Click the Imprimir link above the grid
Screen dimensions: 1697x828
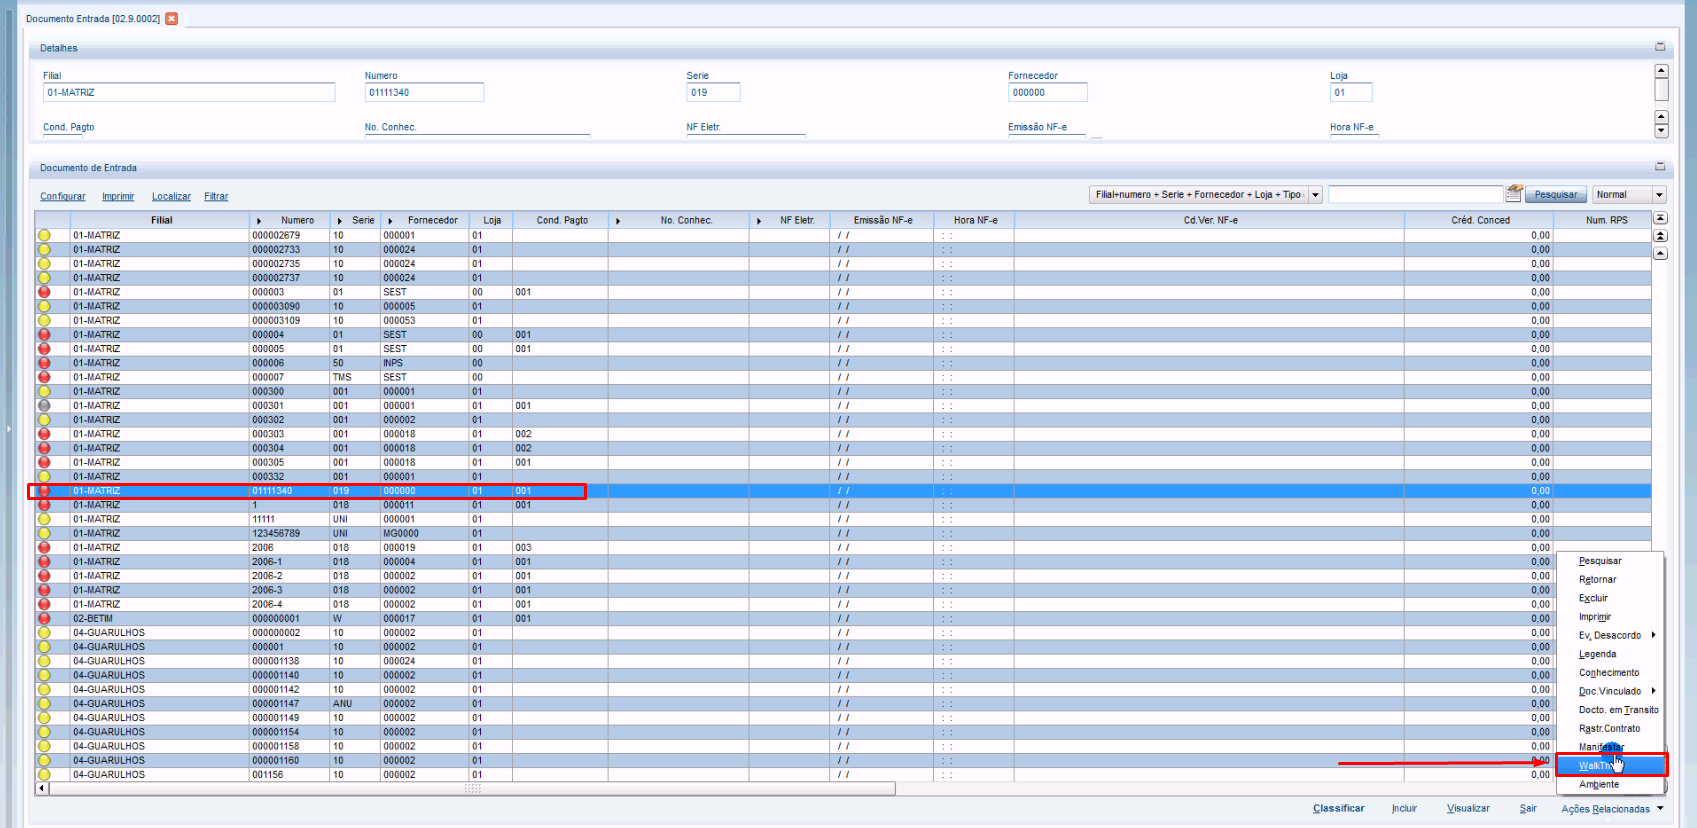[x=118, y=196]
